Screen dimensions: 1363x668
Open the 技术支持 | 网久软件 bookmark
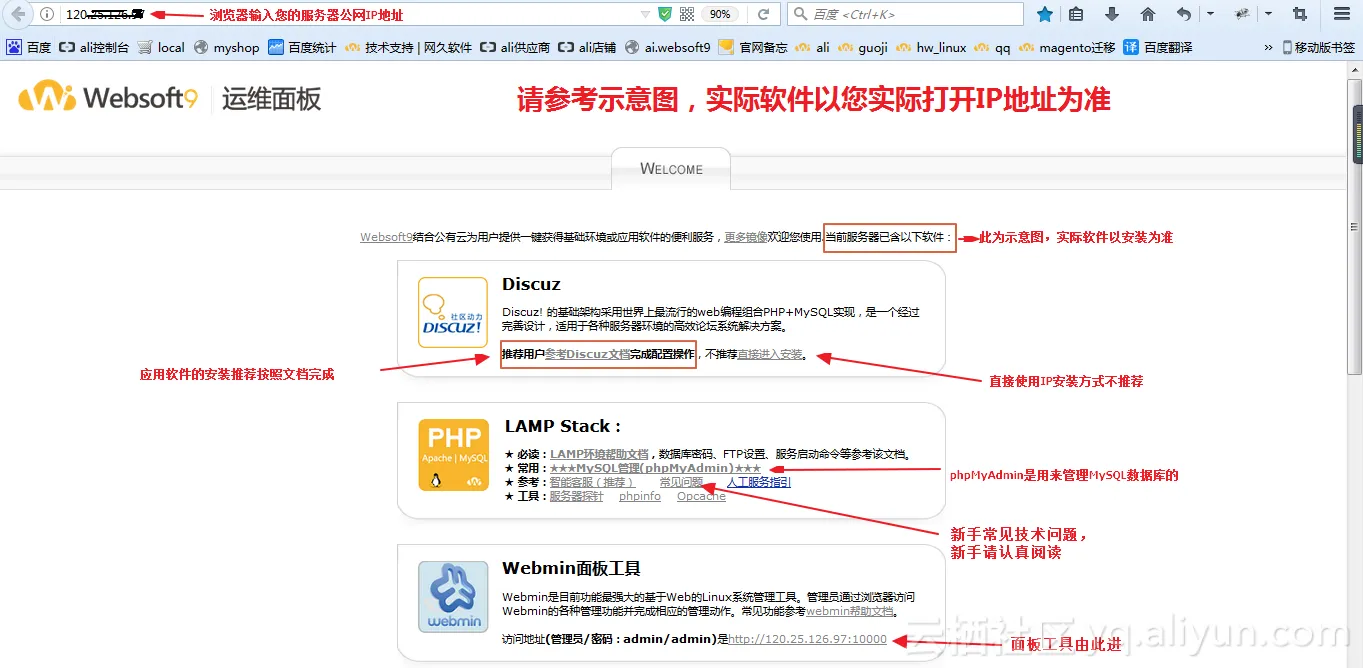click(408, 47)
